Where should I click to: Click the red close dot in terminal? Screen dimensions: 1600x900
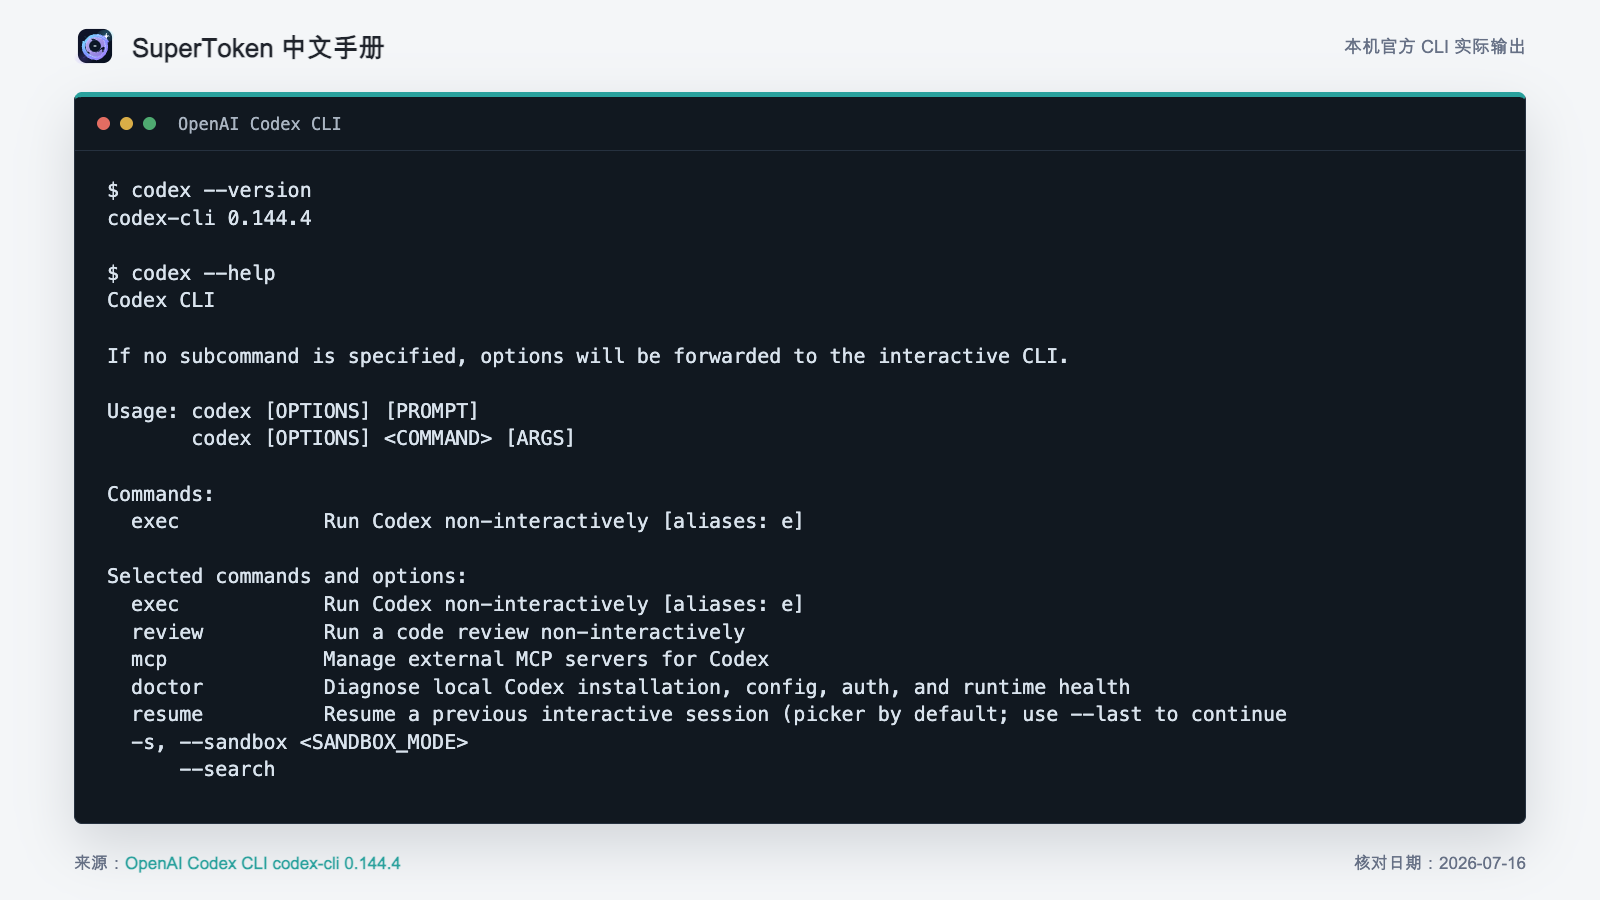click(x=103, y=124)
